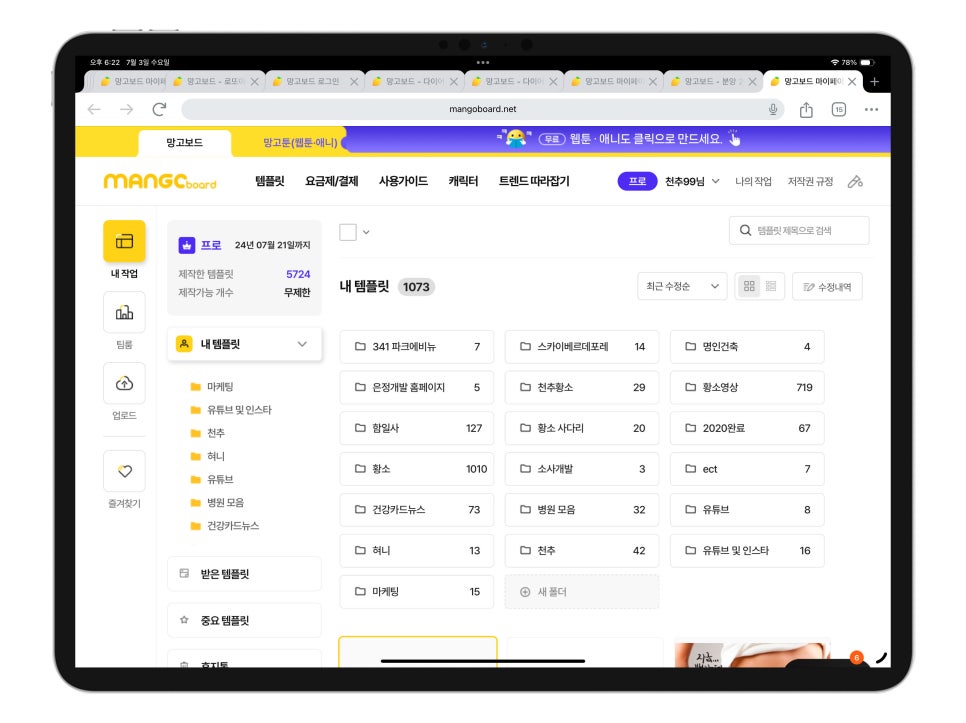Screen dimensions: 966x723
Task: Open the ect folder
Action: (x=747, y=469)
